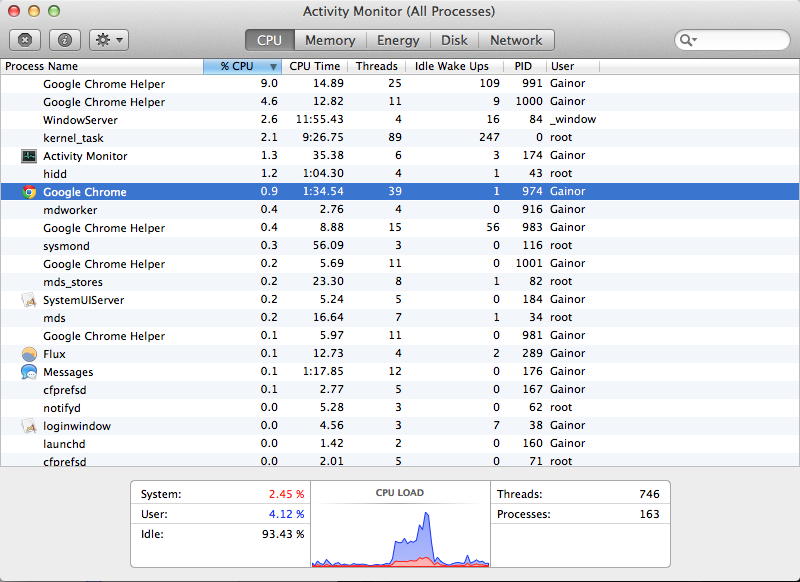Viewport: 800px width, 582px height.
Task: Select the cfprefsd row with PID 167
Action: (400, 390)
